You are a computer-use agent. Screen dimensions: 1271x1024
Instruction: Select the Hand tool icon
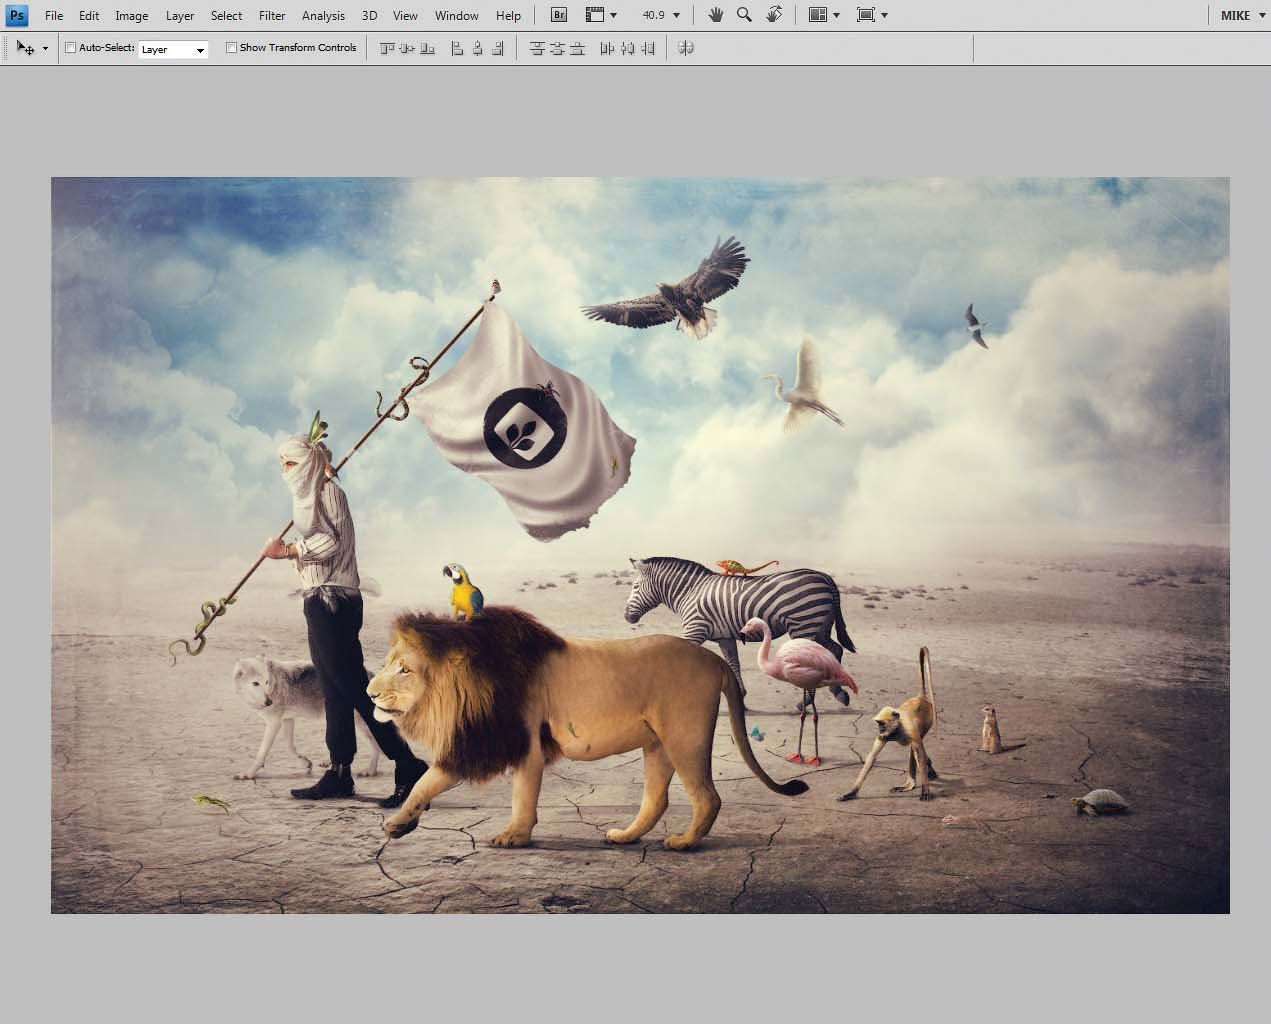716,15
